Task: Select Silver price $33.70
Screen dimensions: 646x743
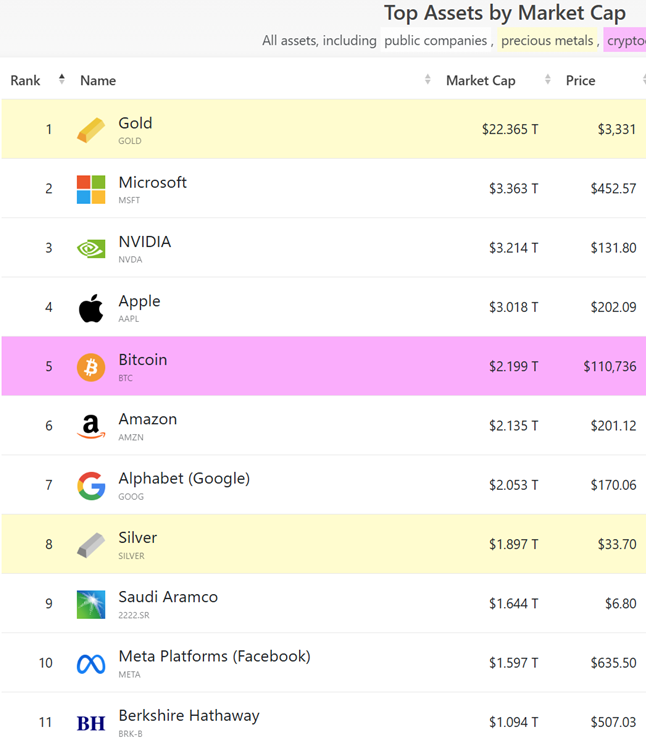Action: 617,544
